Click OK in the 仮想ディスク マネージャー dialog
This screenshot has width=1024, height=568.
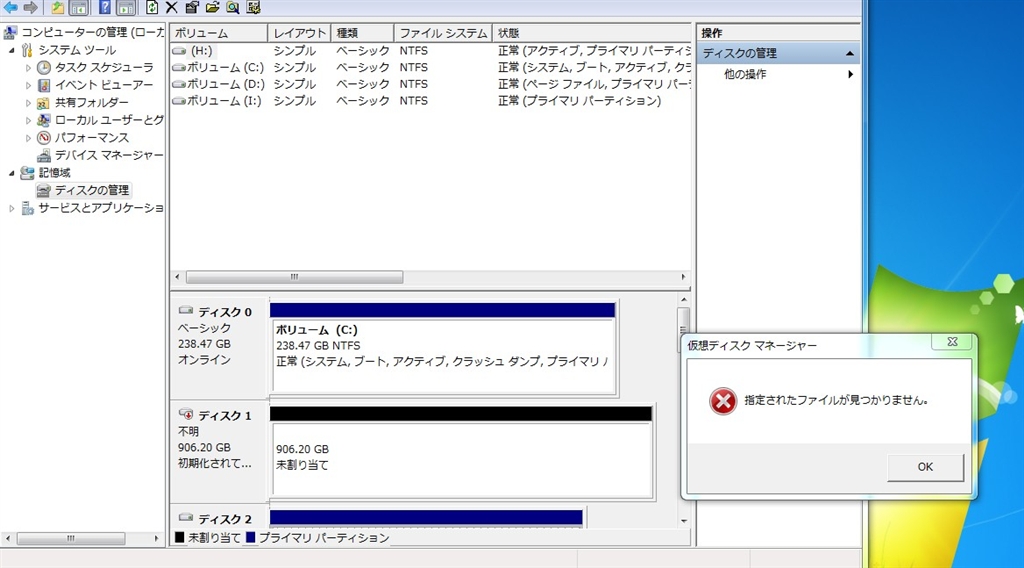coord(925,467)
